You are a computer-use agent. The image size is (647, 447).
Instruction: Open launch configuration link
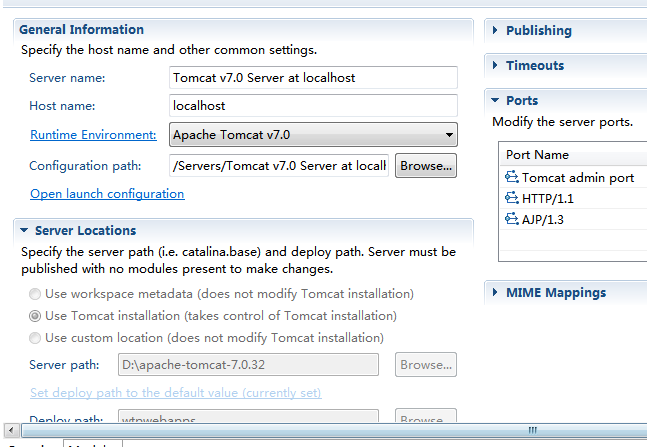tap(107, 194)
